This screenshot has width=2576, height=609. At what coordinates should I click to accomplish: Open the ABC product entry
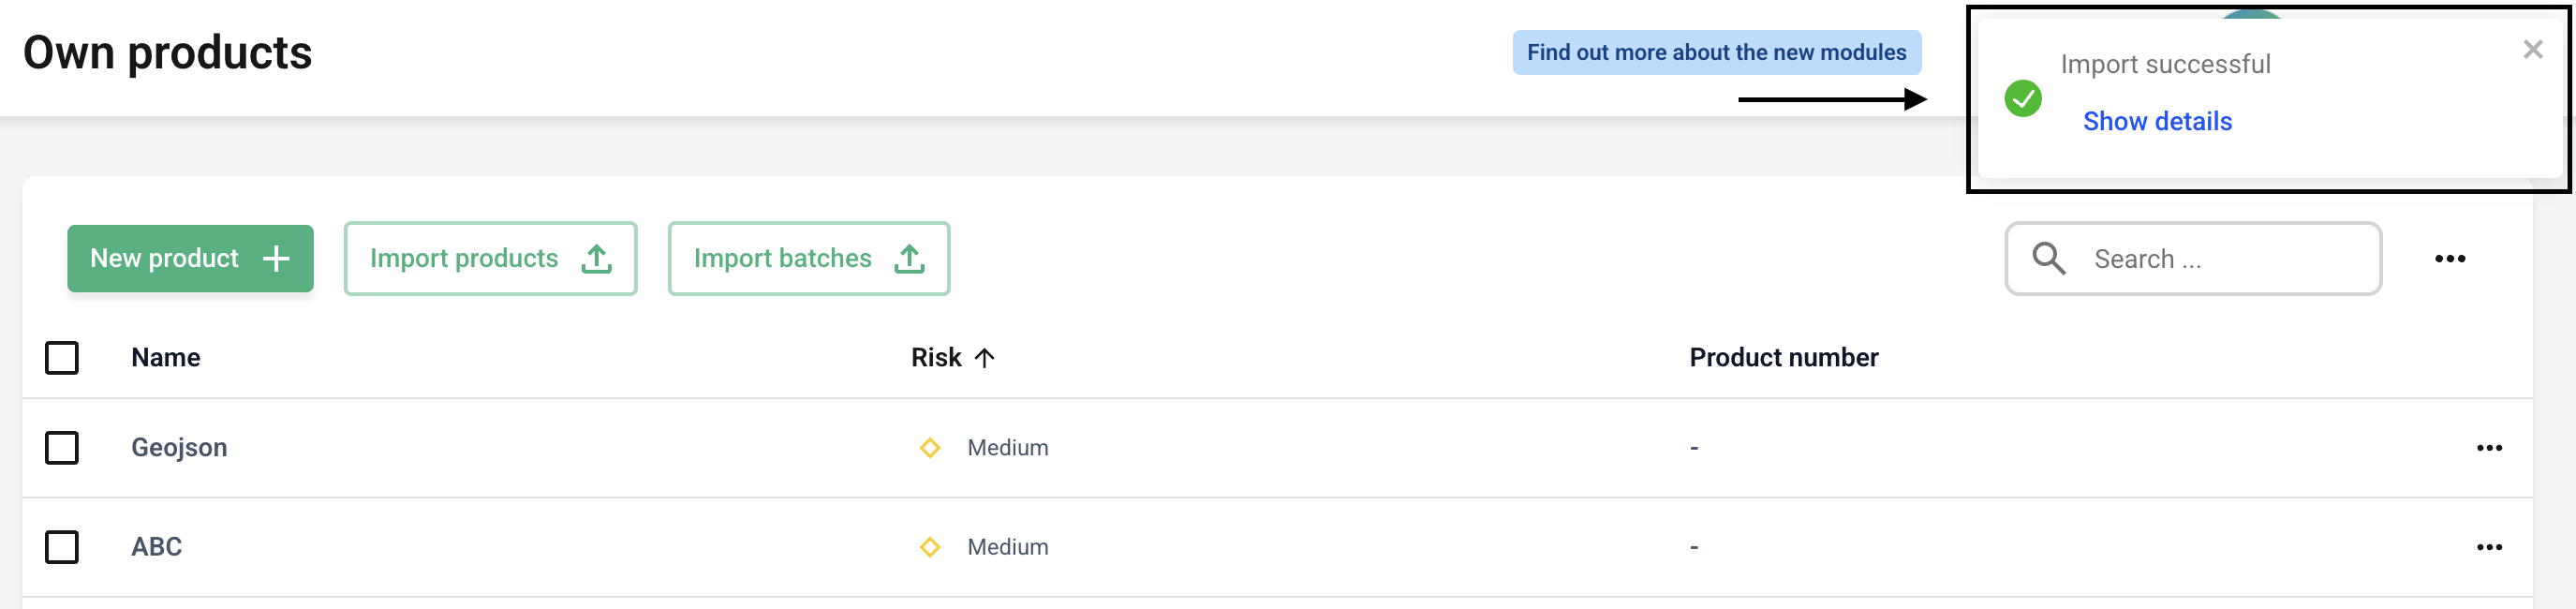point(157,547)
